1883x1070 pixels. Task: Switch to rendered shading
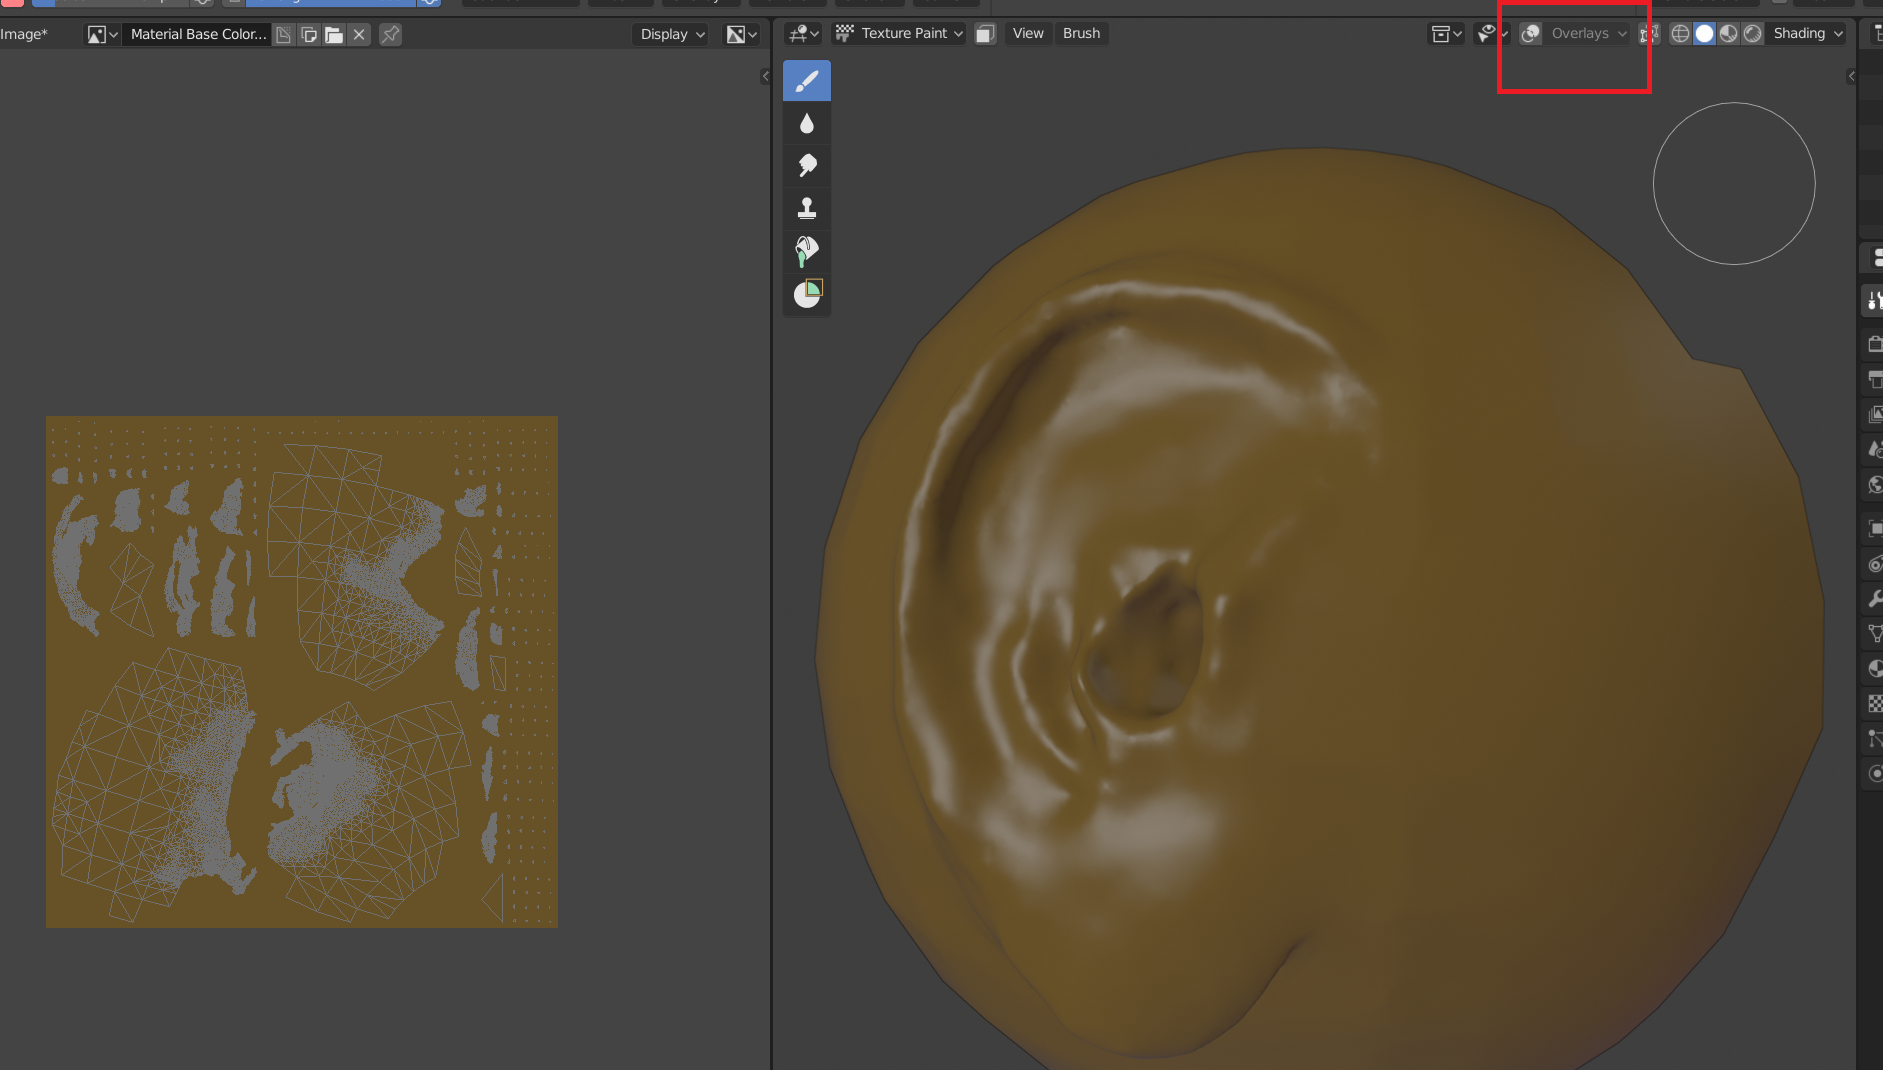click(1752, 33)
